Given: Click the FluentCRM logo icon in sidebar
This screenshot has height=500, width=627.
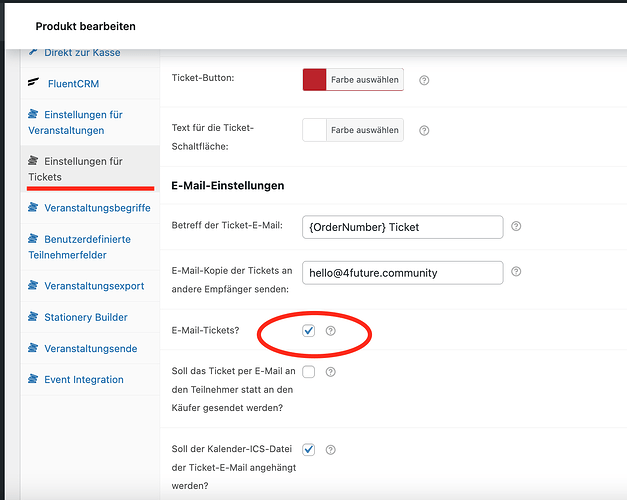Looking at the screenshot, I should click(34, 83).
